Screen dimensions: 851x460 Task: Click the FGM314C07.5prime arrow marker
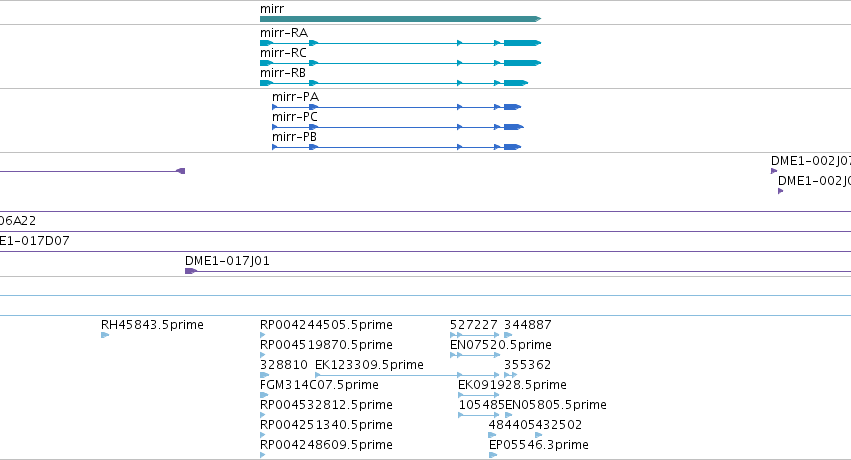point(264,395)
